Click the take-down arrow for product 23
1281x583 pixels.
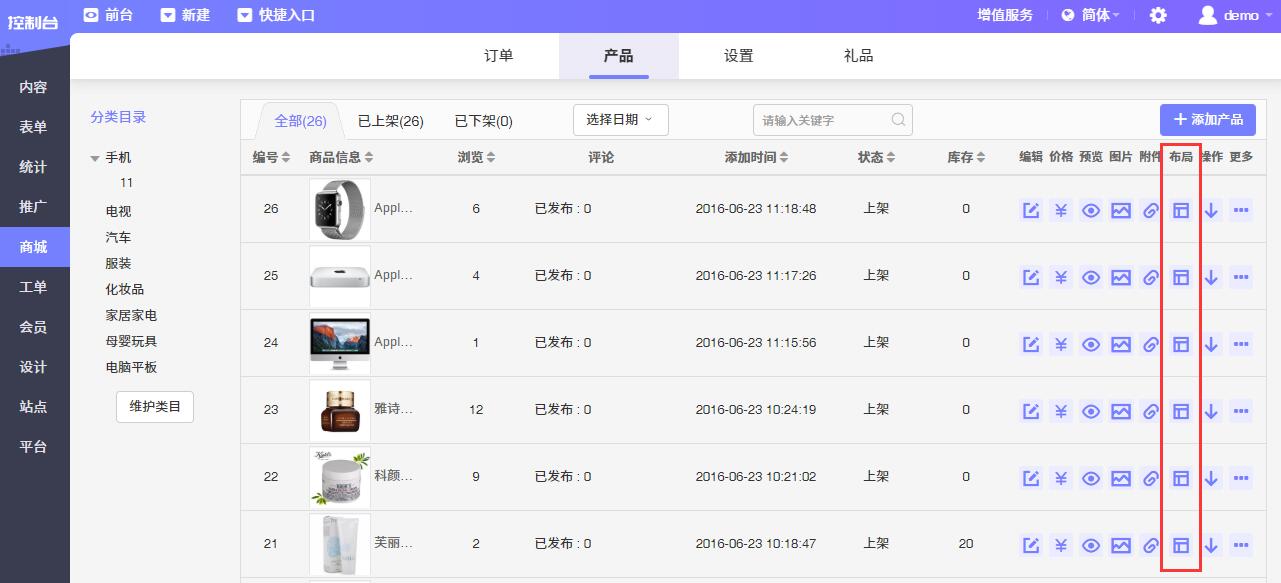(x=1211, y=411)
